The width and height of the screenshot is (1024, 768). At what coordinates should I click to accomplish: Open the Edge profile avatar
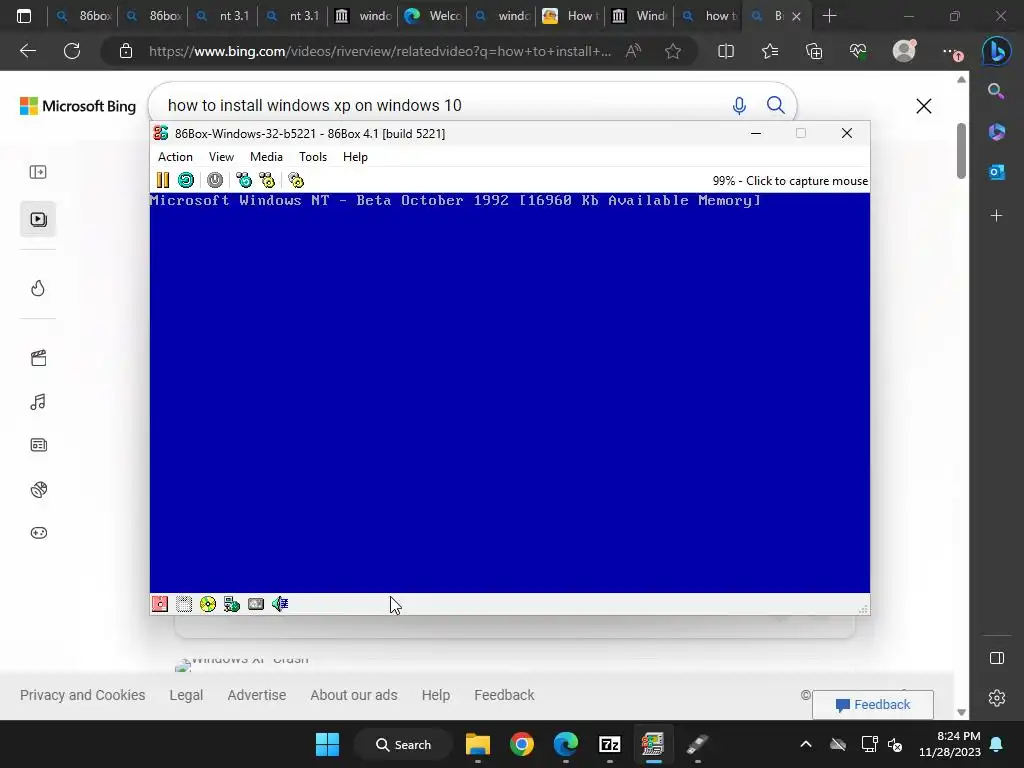click(904, 51)
